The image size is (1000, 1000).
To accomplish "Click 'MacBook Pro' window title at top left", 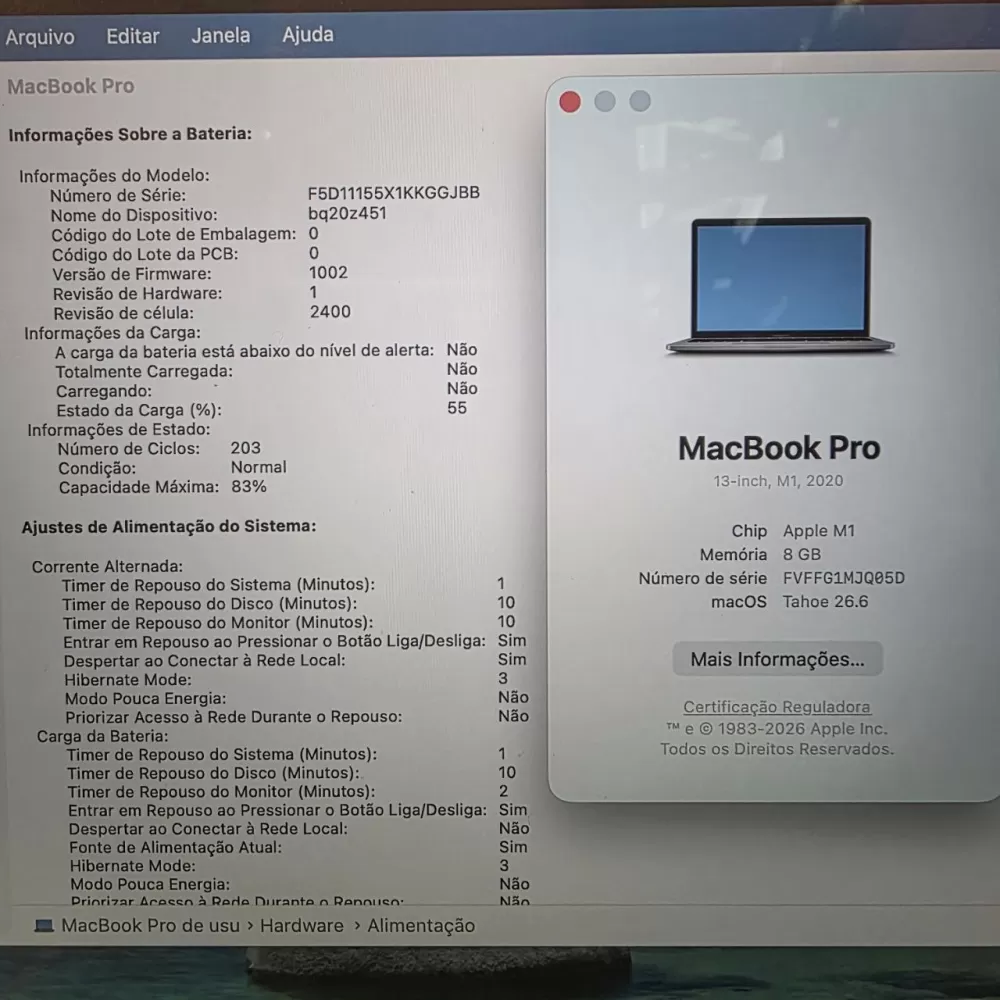I will (x=71, y=86).
